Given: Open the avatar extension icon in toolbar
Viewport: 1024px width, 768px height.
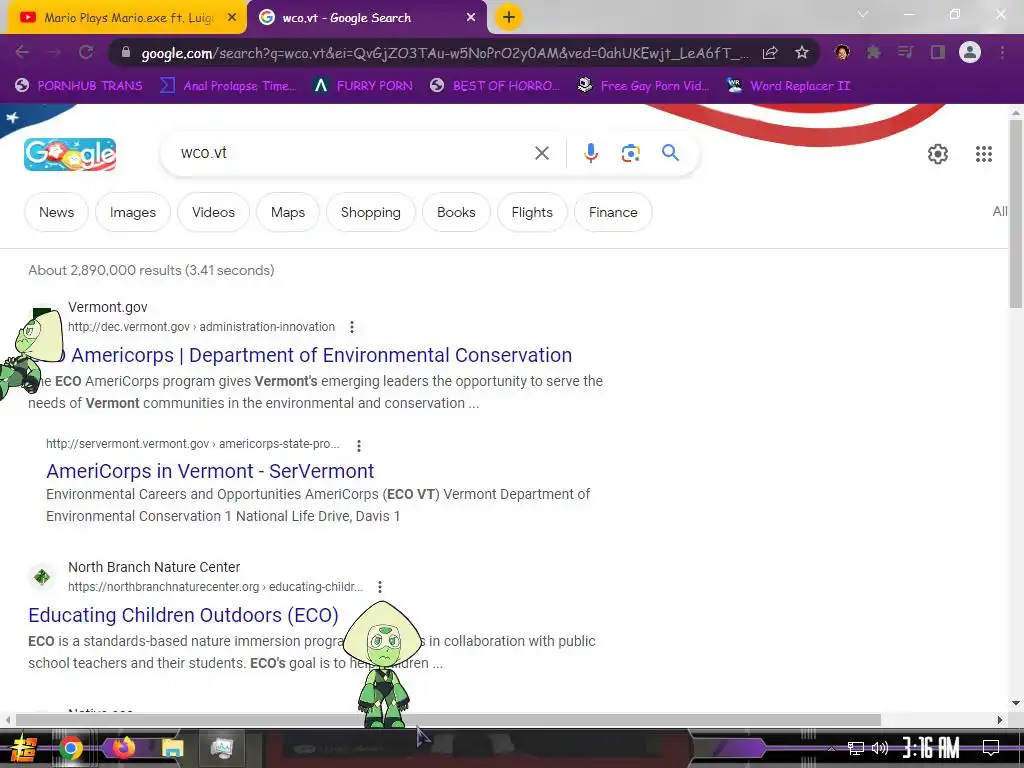Looking at the screenshot, I should click(842, 52).
